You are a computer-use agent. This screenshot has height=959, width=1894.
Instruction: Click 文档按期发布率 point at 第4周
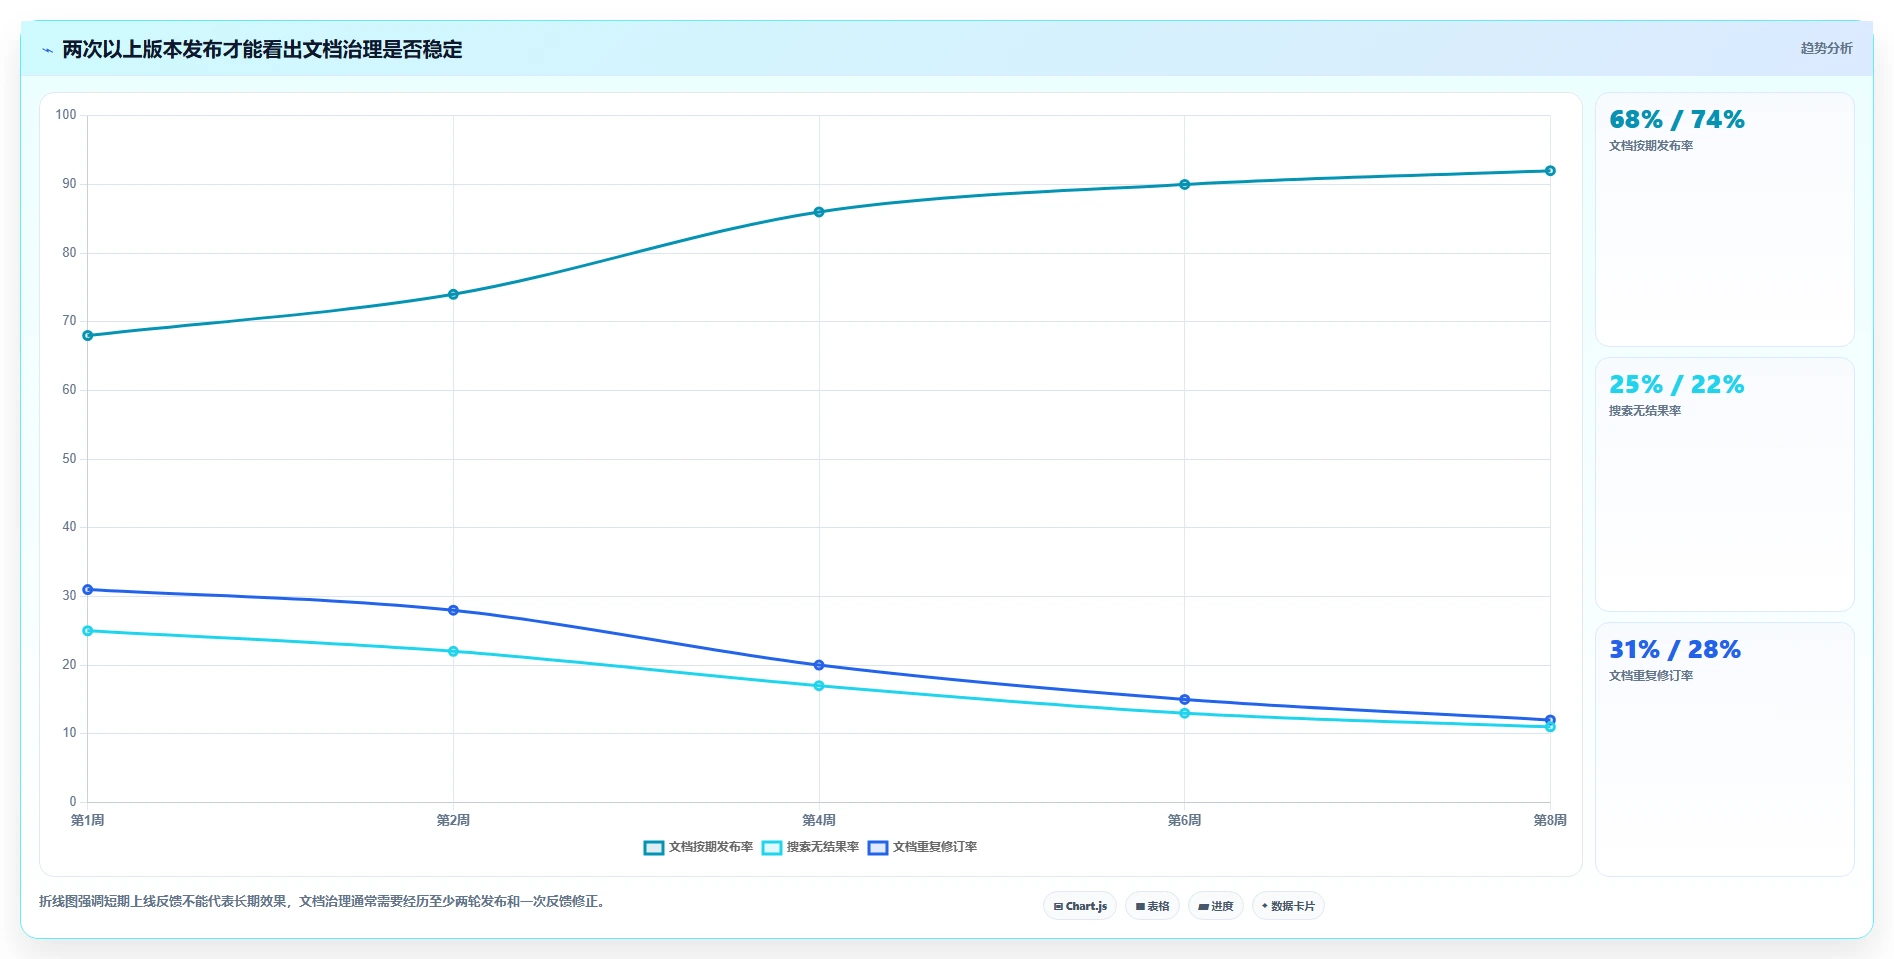819,212
